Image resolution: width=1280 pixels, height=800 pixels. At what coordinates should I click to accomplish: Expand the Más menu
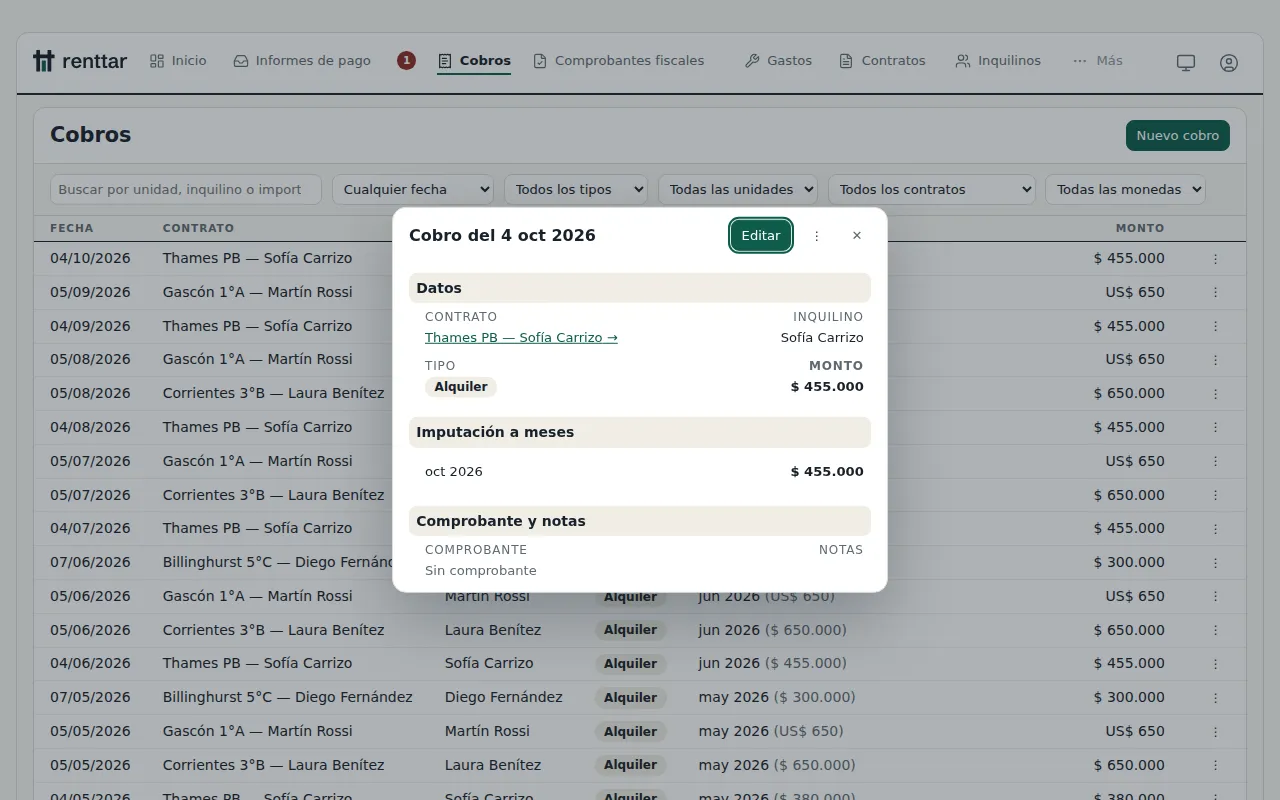pyautogui.click(x=1098, y=61)
